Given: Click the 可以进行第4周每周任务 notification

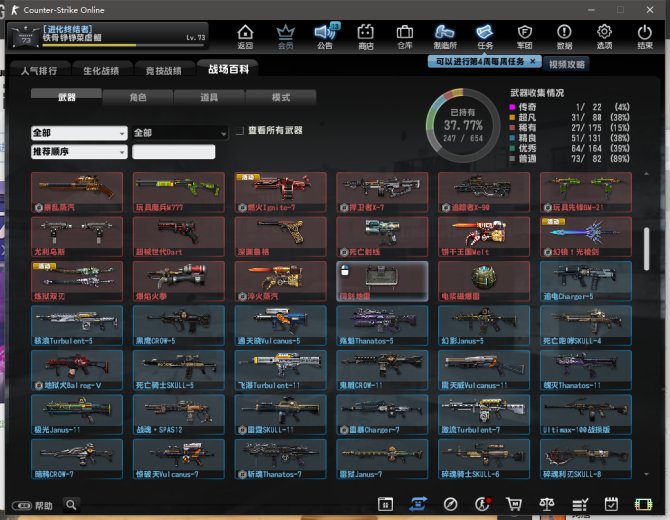Looking at the screenshot, I should pos(479,62).
